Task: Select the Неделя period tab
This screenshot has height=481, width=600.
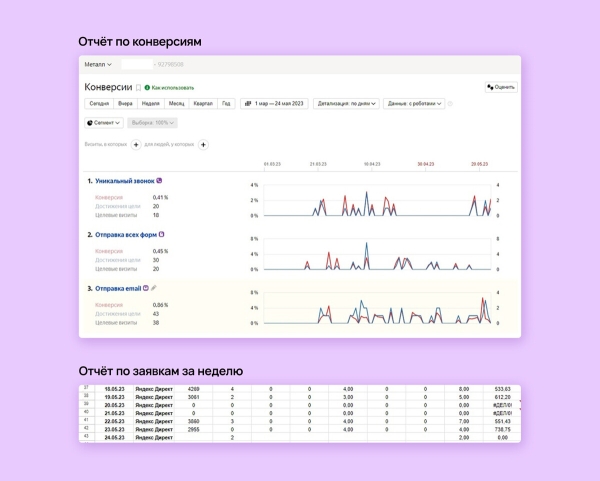Action: click(x=151, y=103)
